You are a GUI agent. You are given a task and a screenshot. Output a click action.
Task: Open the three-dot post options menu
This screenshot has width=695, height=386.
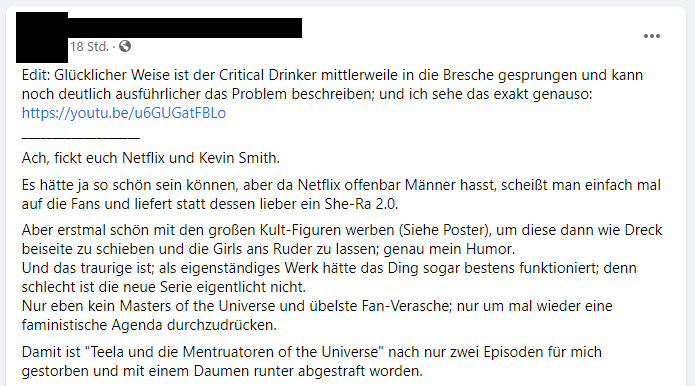point(652,36)
